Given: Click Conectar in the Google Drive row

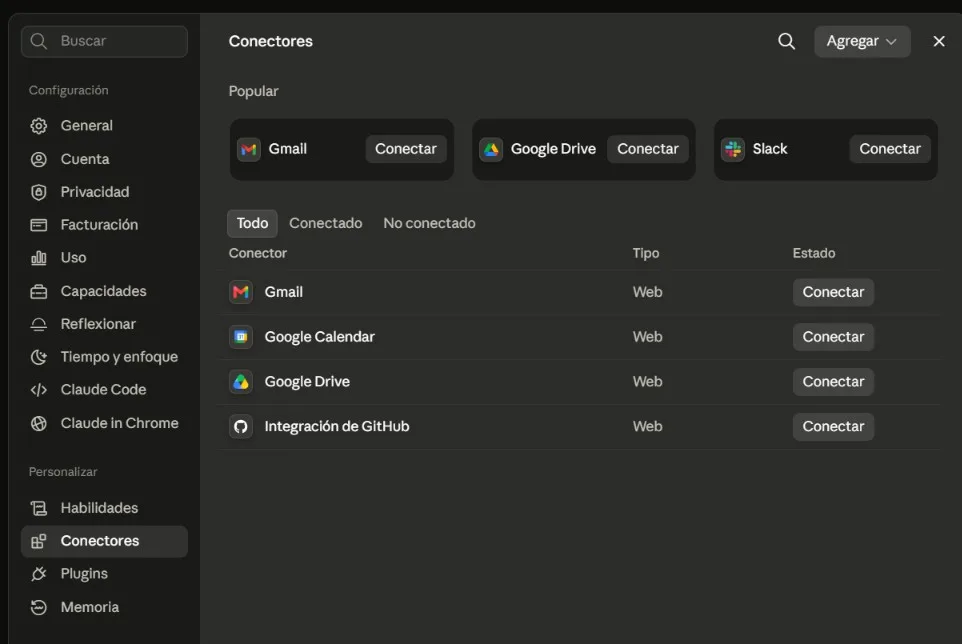Looking at the screenshot, I should 833,381.
